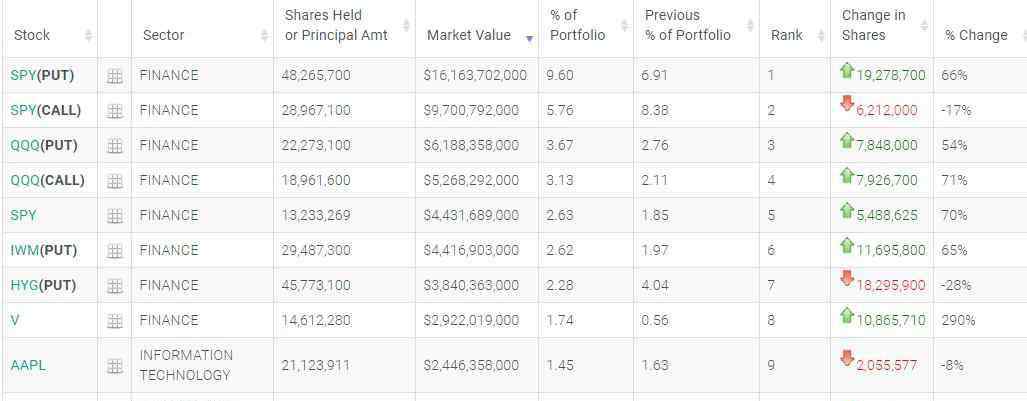Open the AAPL stock link
Screen dimensions: 1027x401
[28, 366]
